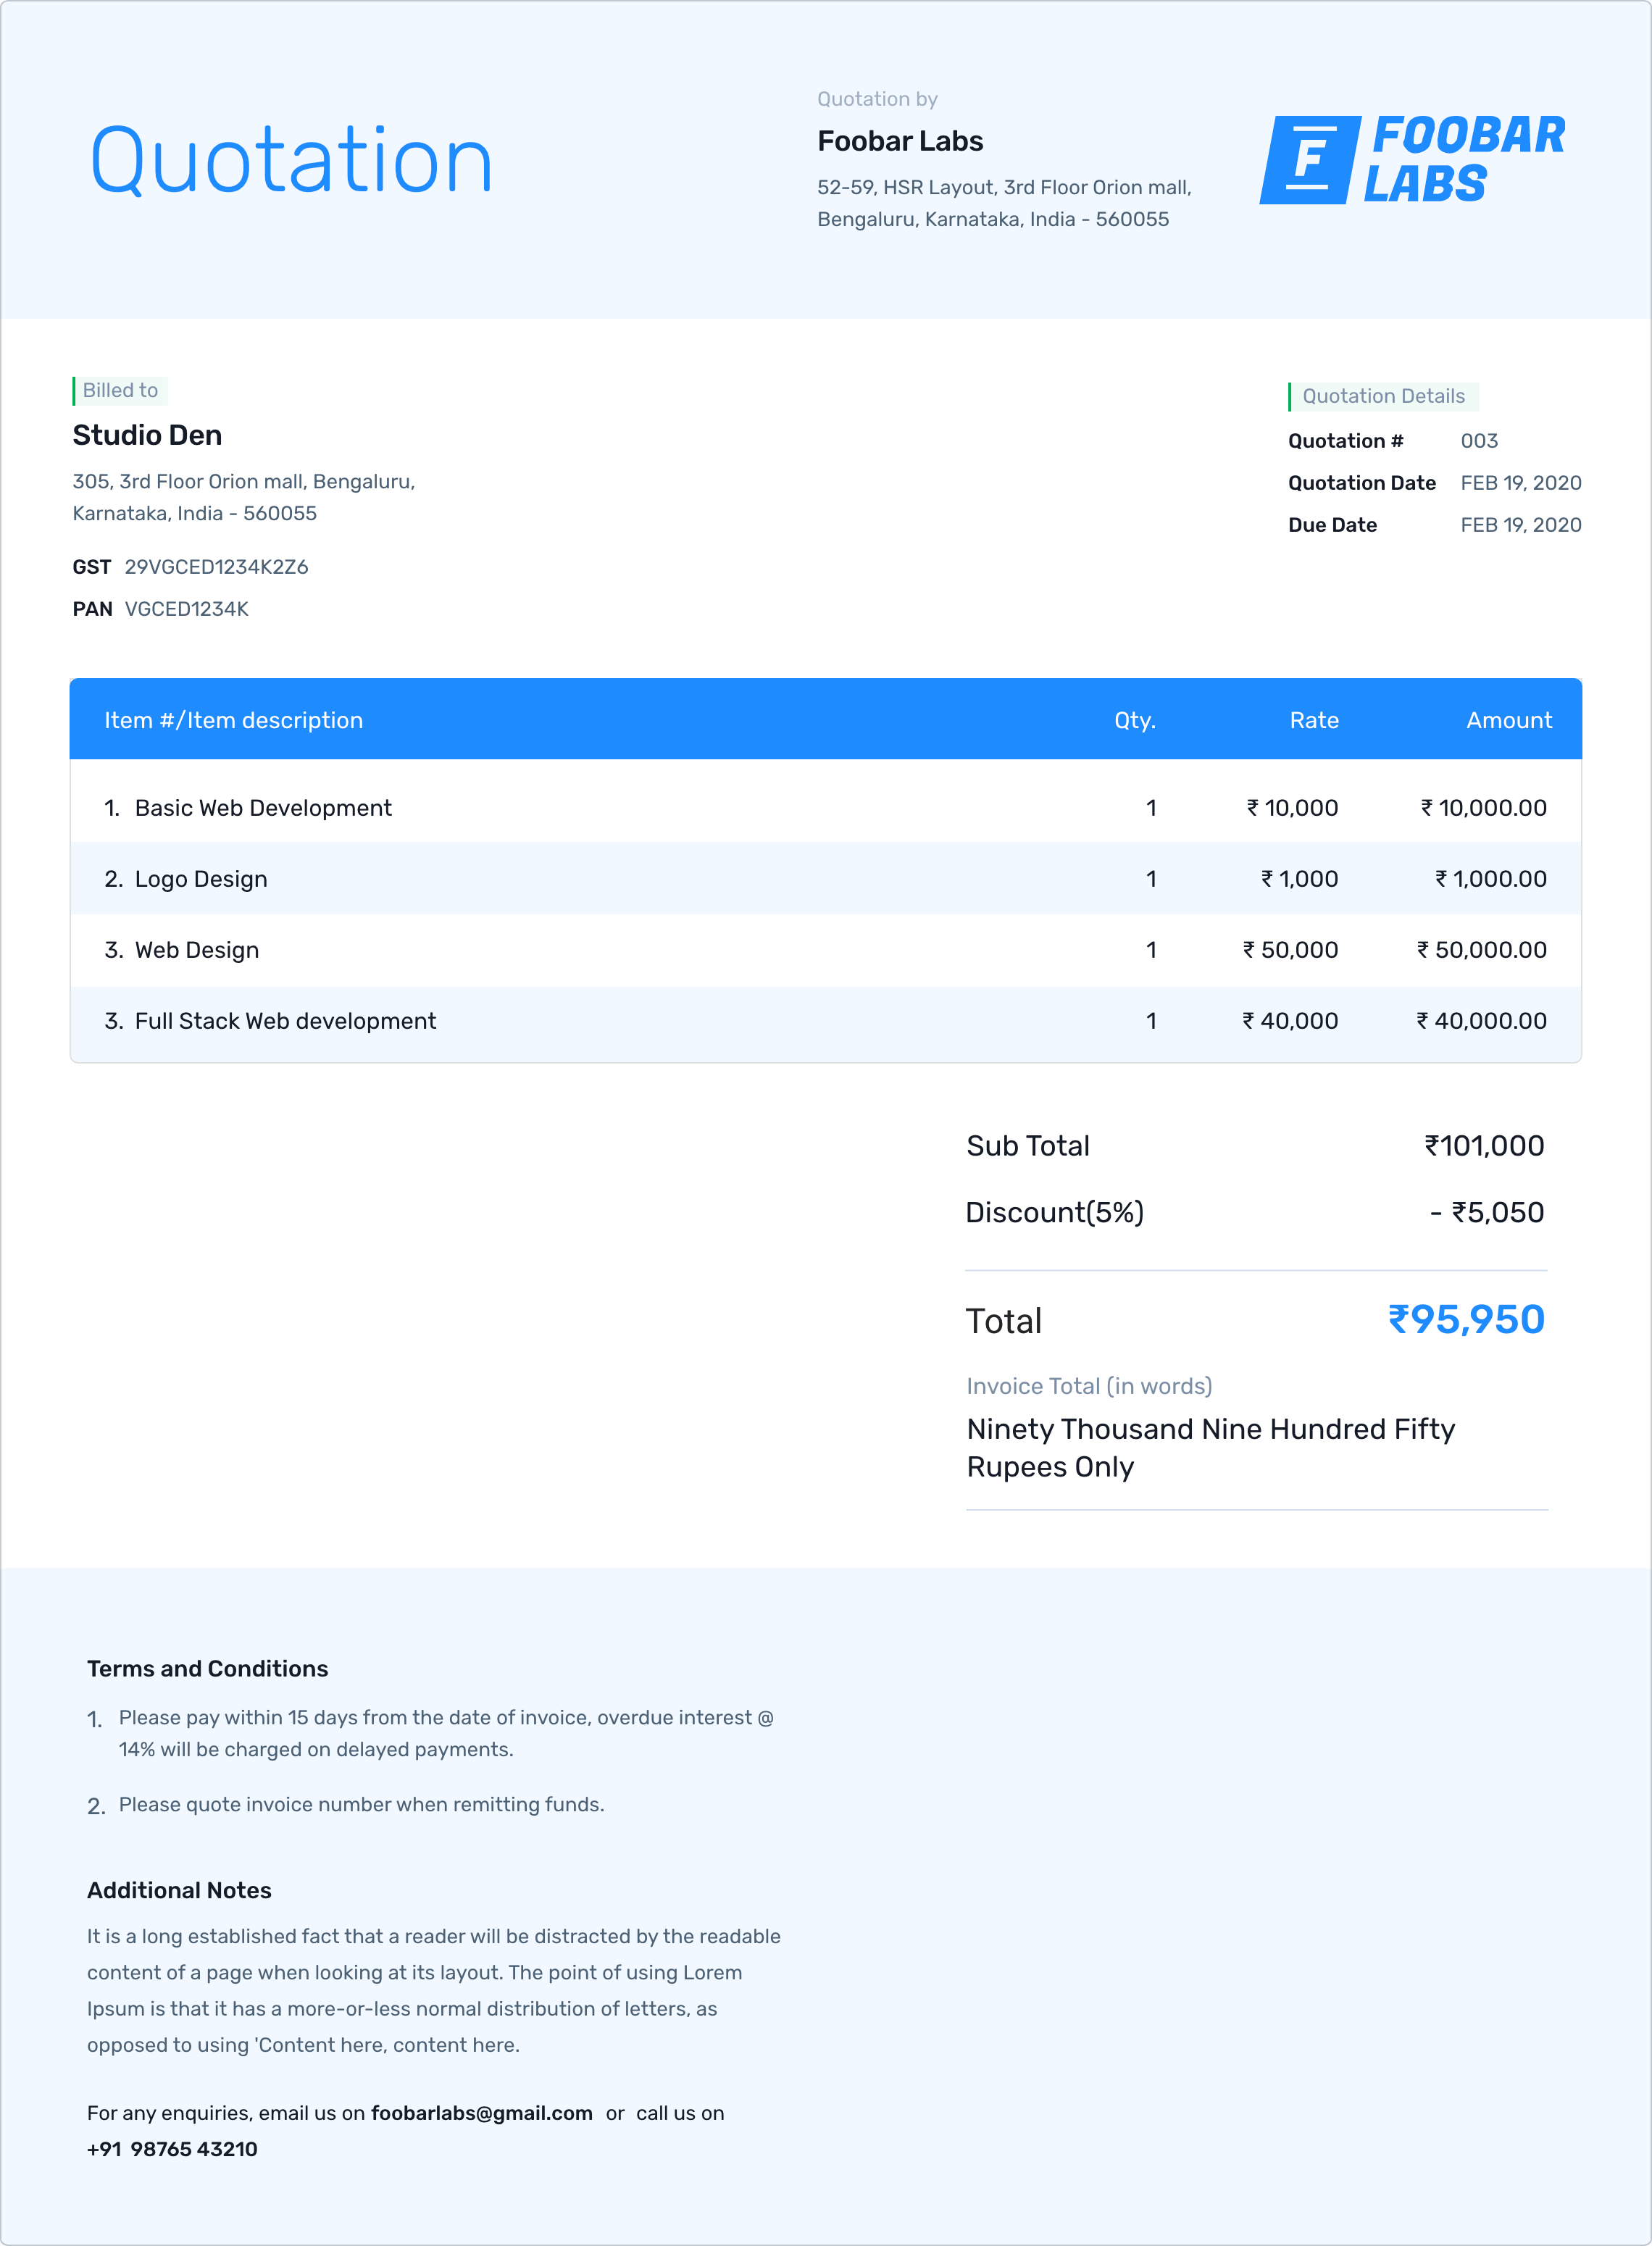Click the Foobar Labs company name
Viewport: 1652px width, 2246px height.
click(x=899, y=141)
